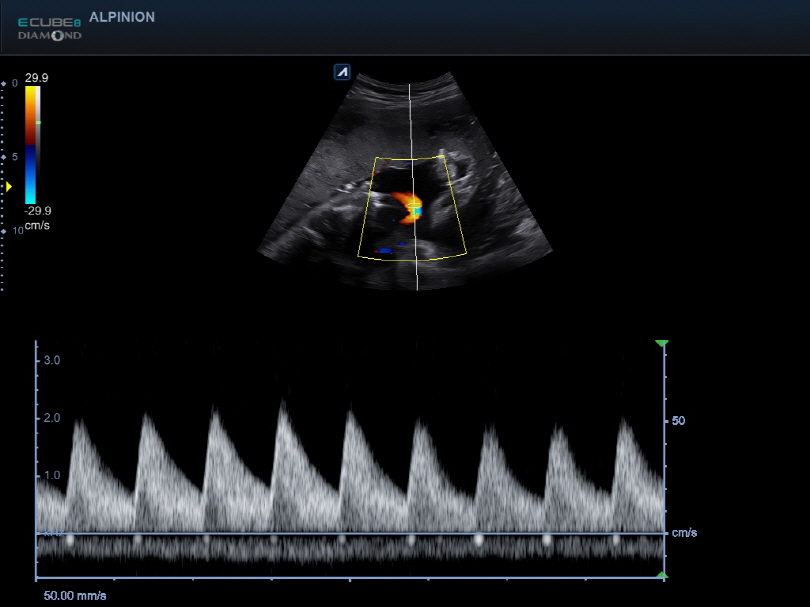
Task: Click the color Doppler velocity color bar
Action: pos(33,145)
